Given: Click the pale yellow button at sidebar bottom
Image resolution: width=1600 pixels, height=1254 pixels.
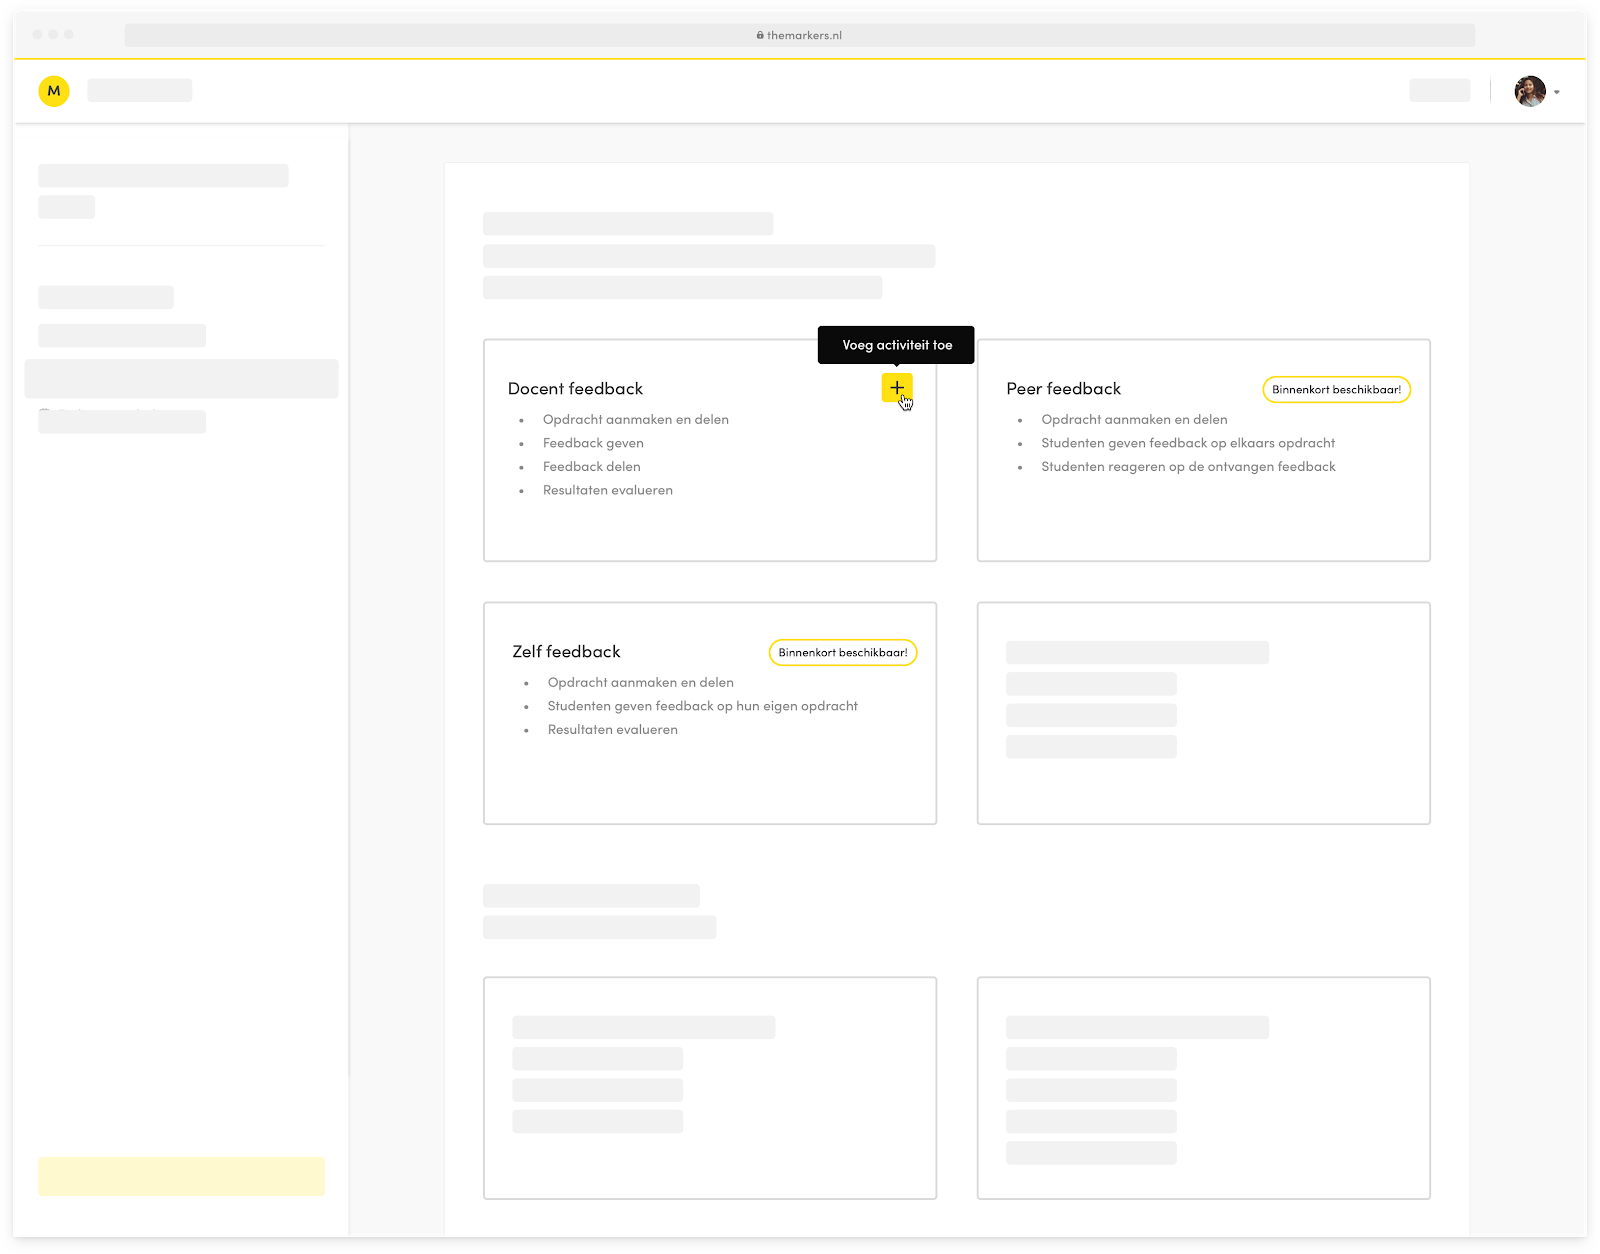Looking at the screenshot, I should pyautogui.click(x=181, y=1176).
